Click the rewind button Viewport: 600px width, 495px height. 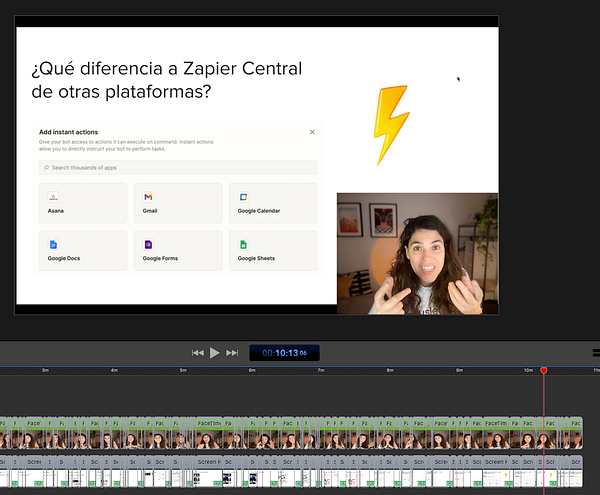point(198,353)
